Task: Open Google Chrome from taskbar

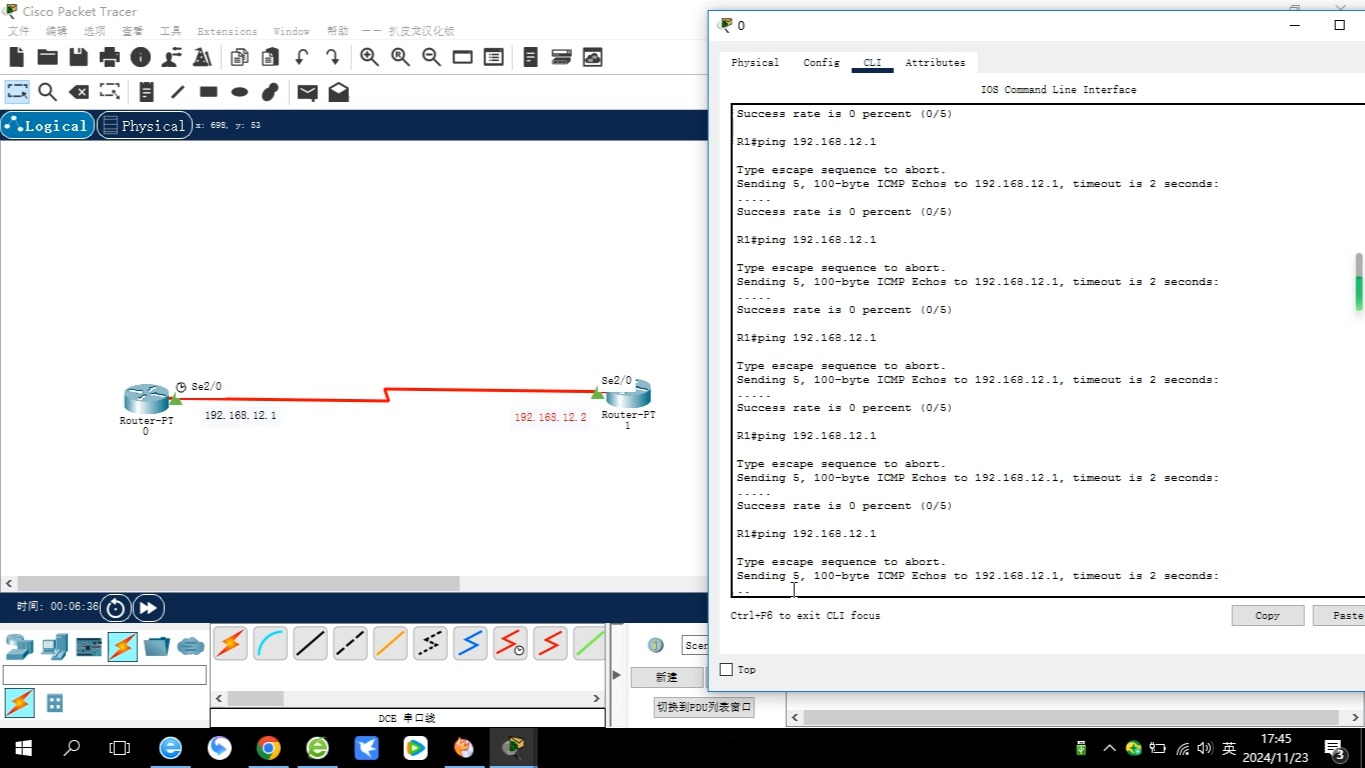Action: pyautogui.click(x=268, y=747)
